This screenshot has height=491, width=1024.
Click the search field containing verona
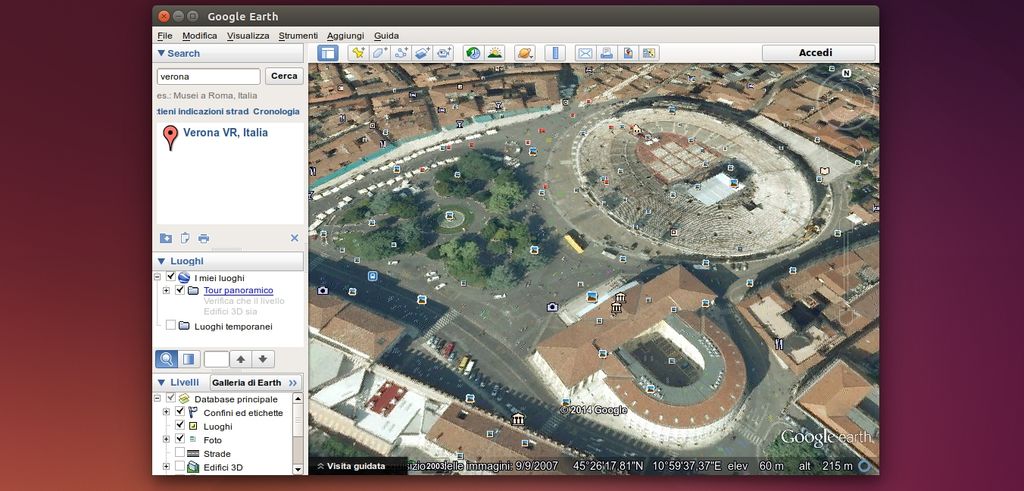[208, 76]
